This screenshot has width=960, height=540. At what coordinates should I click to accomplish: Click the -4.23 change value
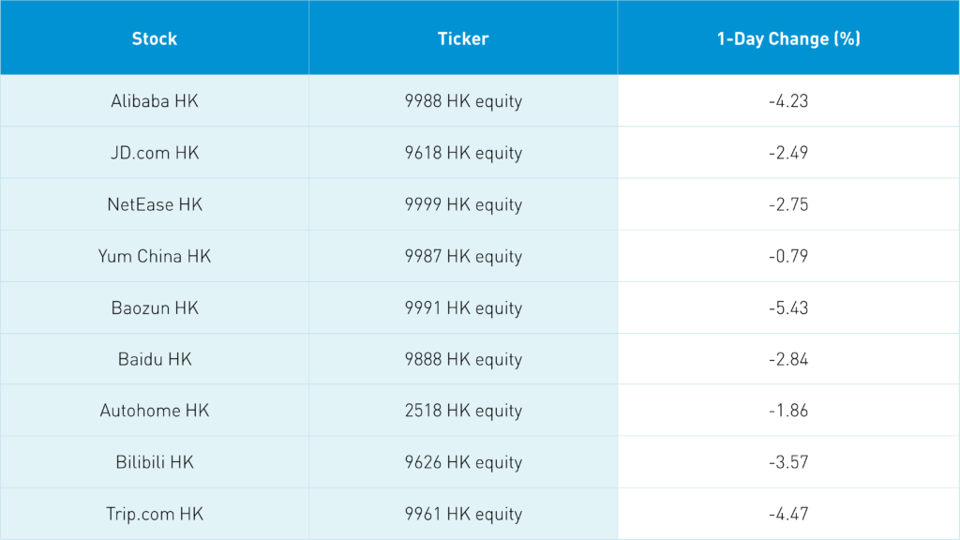click(788, 101)
